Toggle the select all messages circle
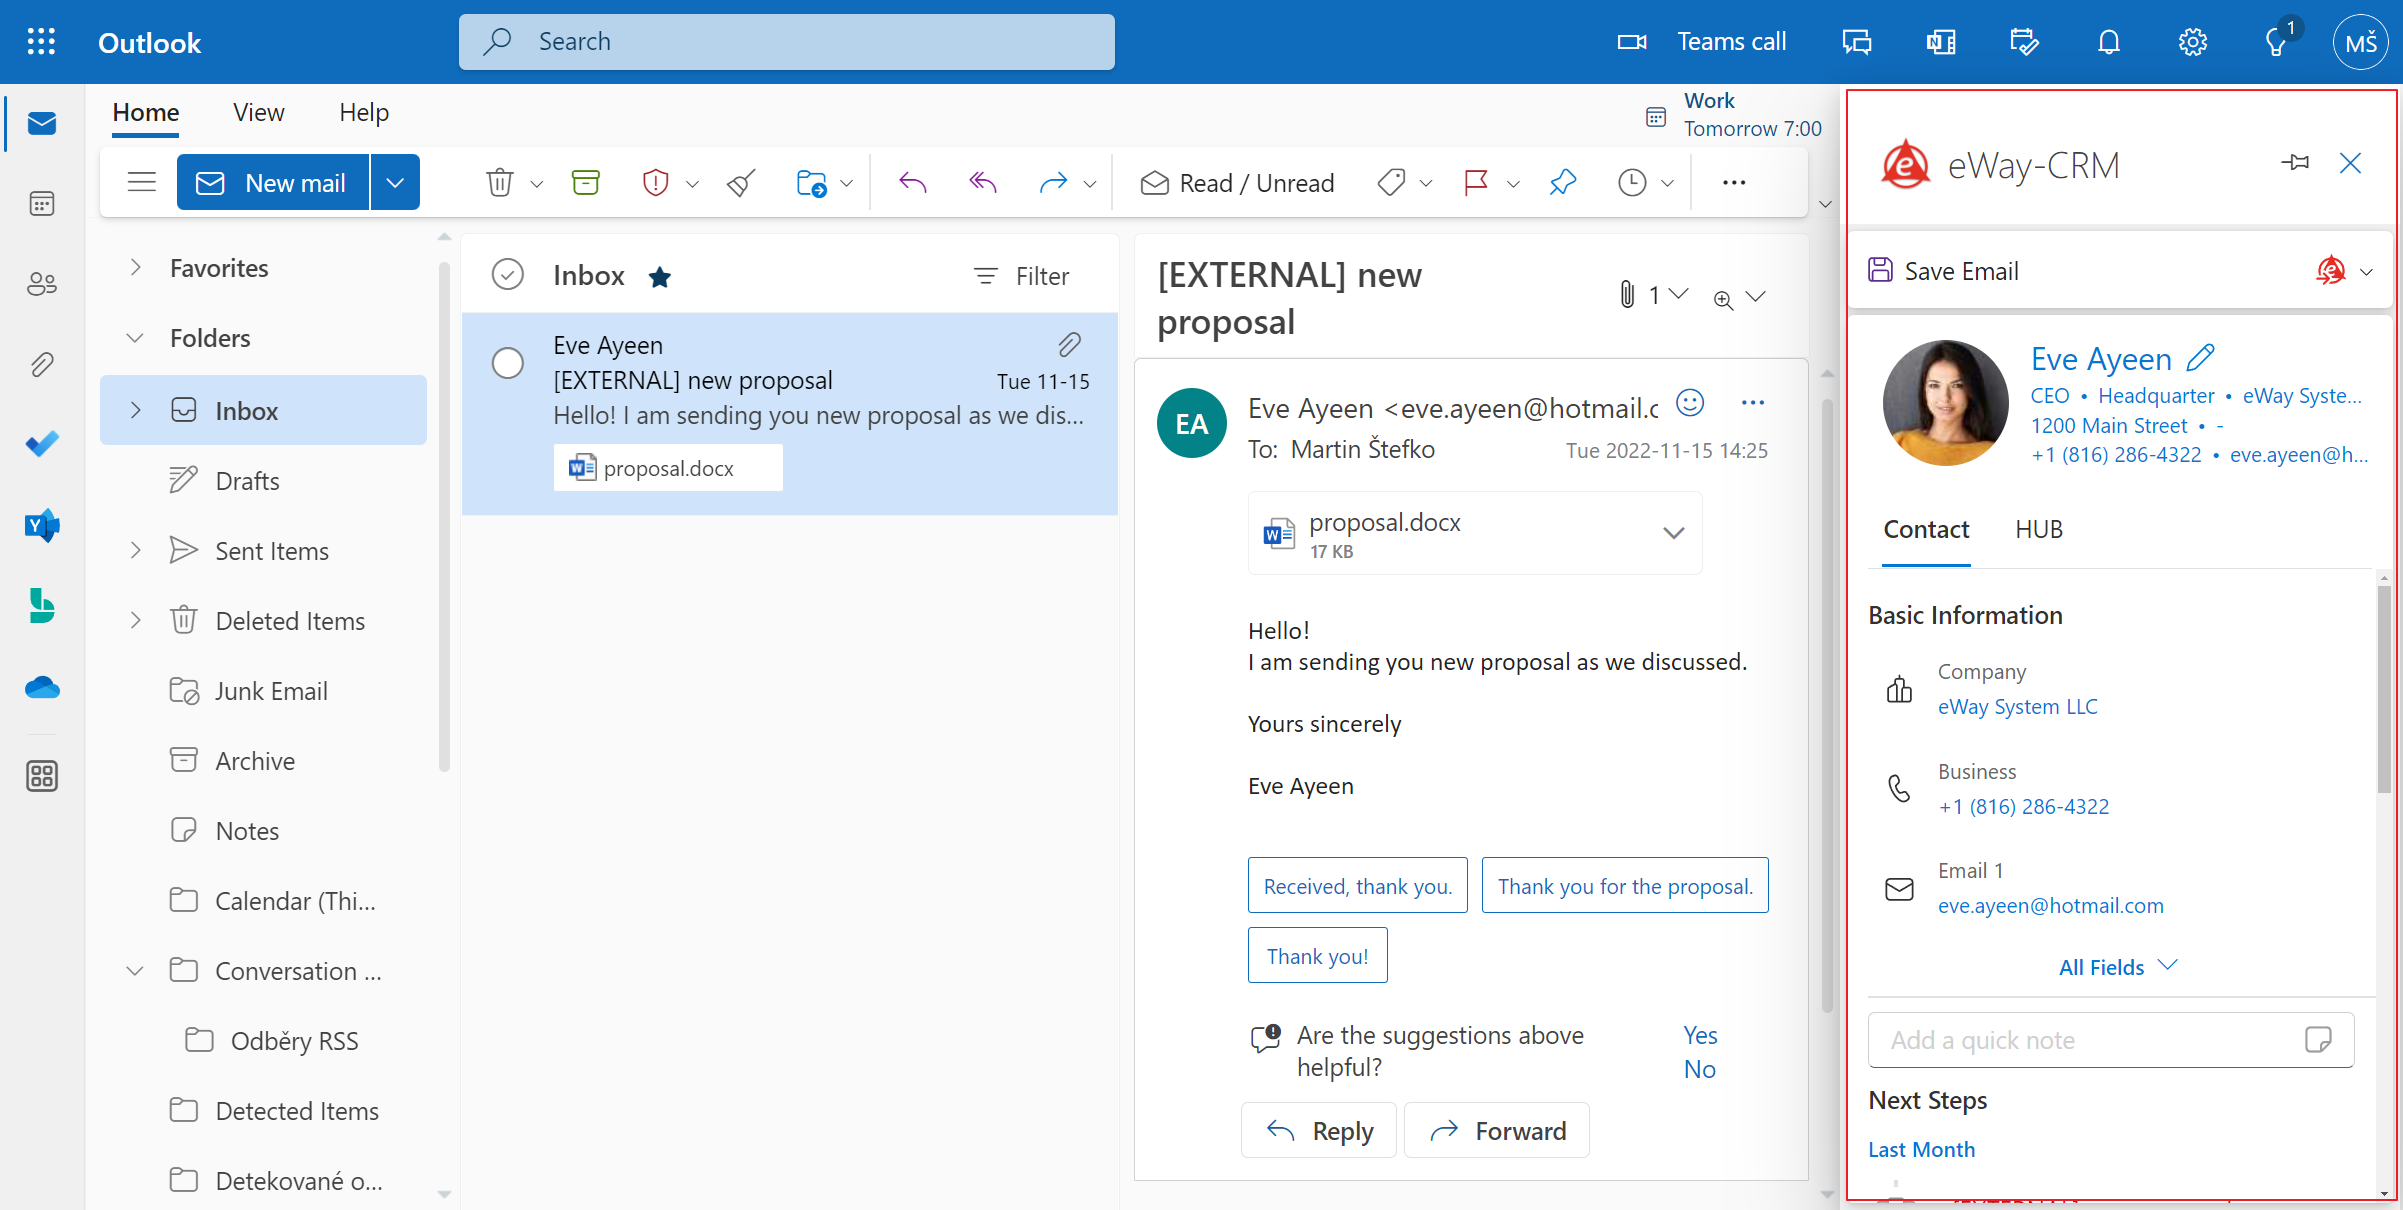The height and width of the screenshot is (1210, 2403). coord(508,275)
